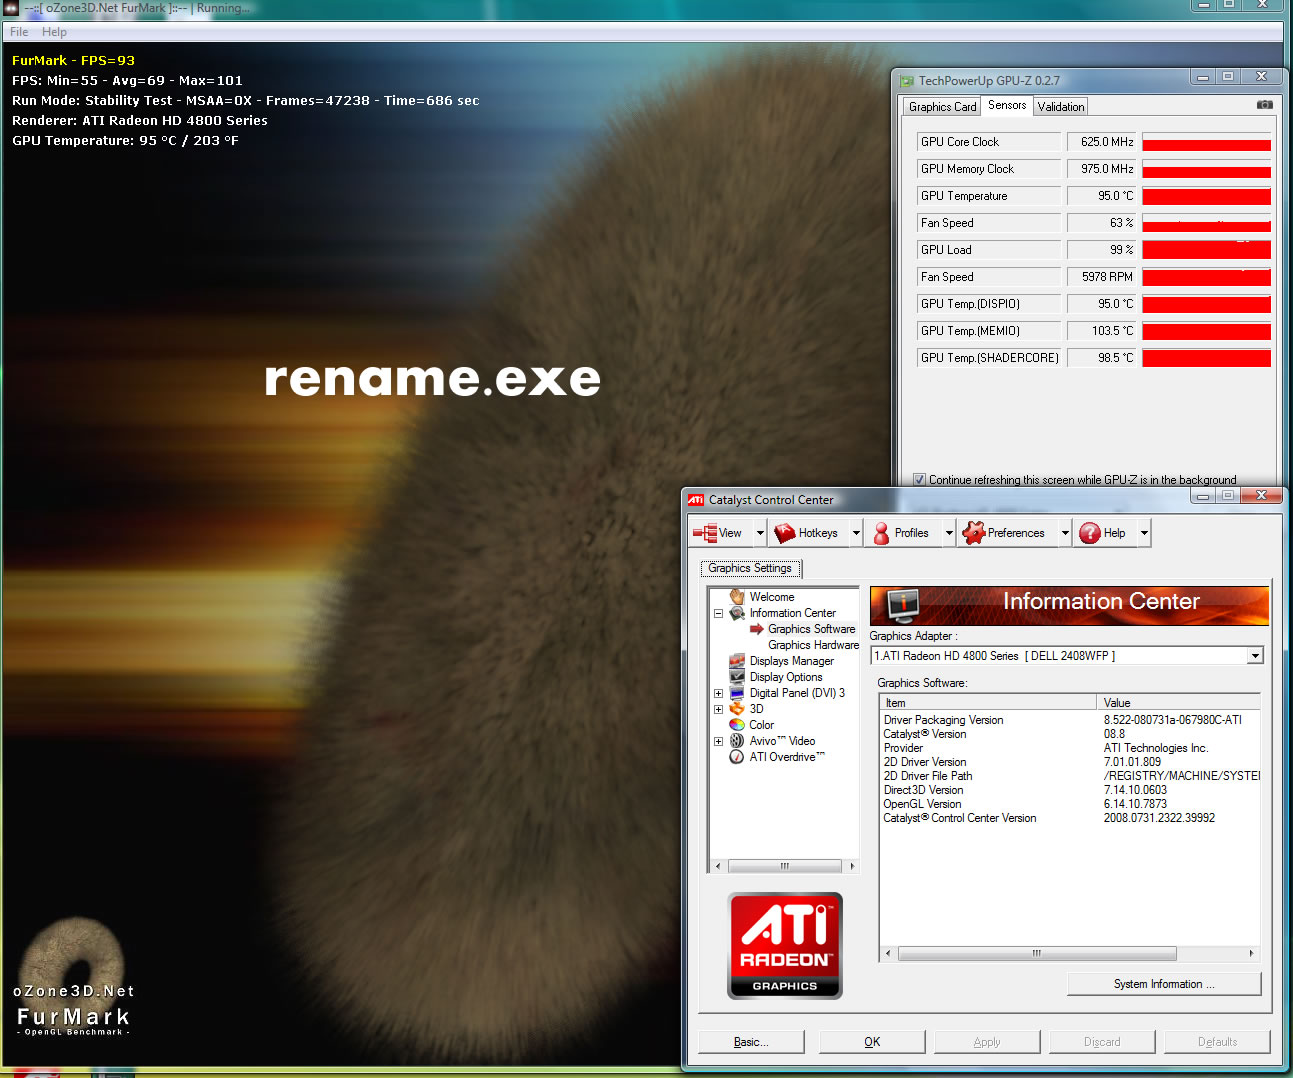Screen dimensions: 1293x1078
Task: Click the Avivo Video icon
Action: pyautogui.click(x=737, y=741)
